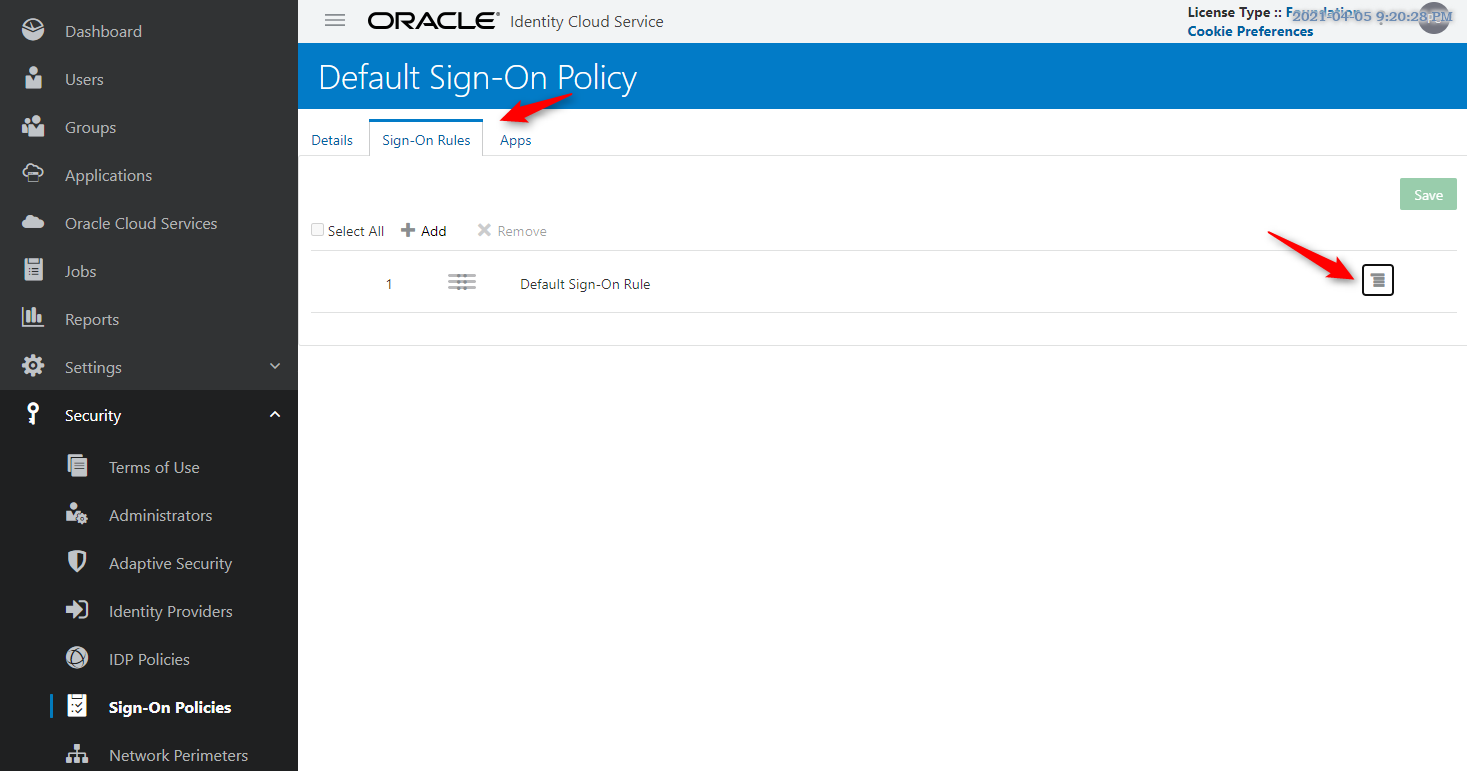The height and width of the screenshot is (771, 1467).
Task: Select the Adaptive Security shield icon
Action: click(x=77, y=562)
